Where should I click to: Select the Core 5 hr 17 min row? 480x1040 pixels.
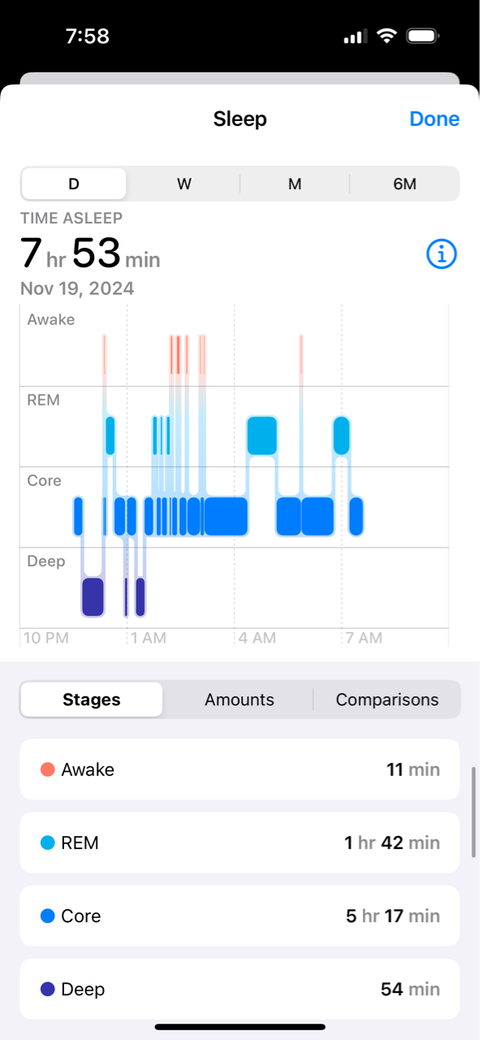point(239,915)
